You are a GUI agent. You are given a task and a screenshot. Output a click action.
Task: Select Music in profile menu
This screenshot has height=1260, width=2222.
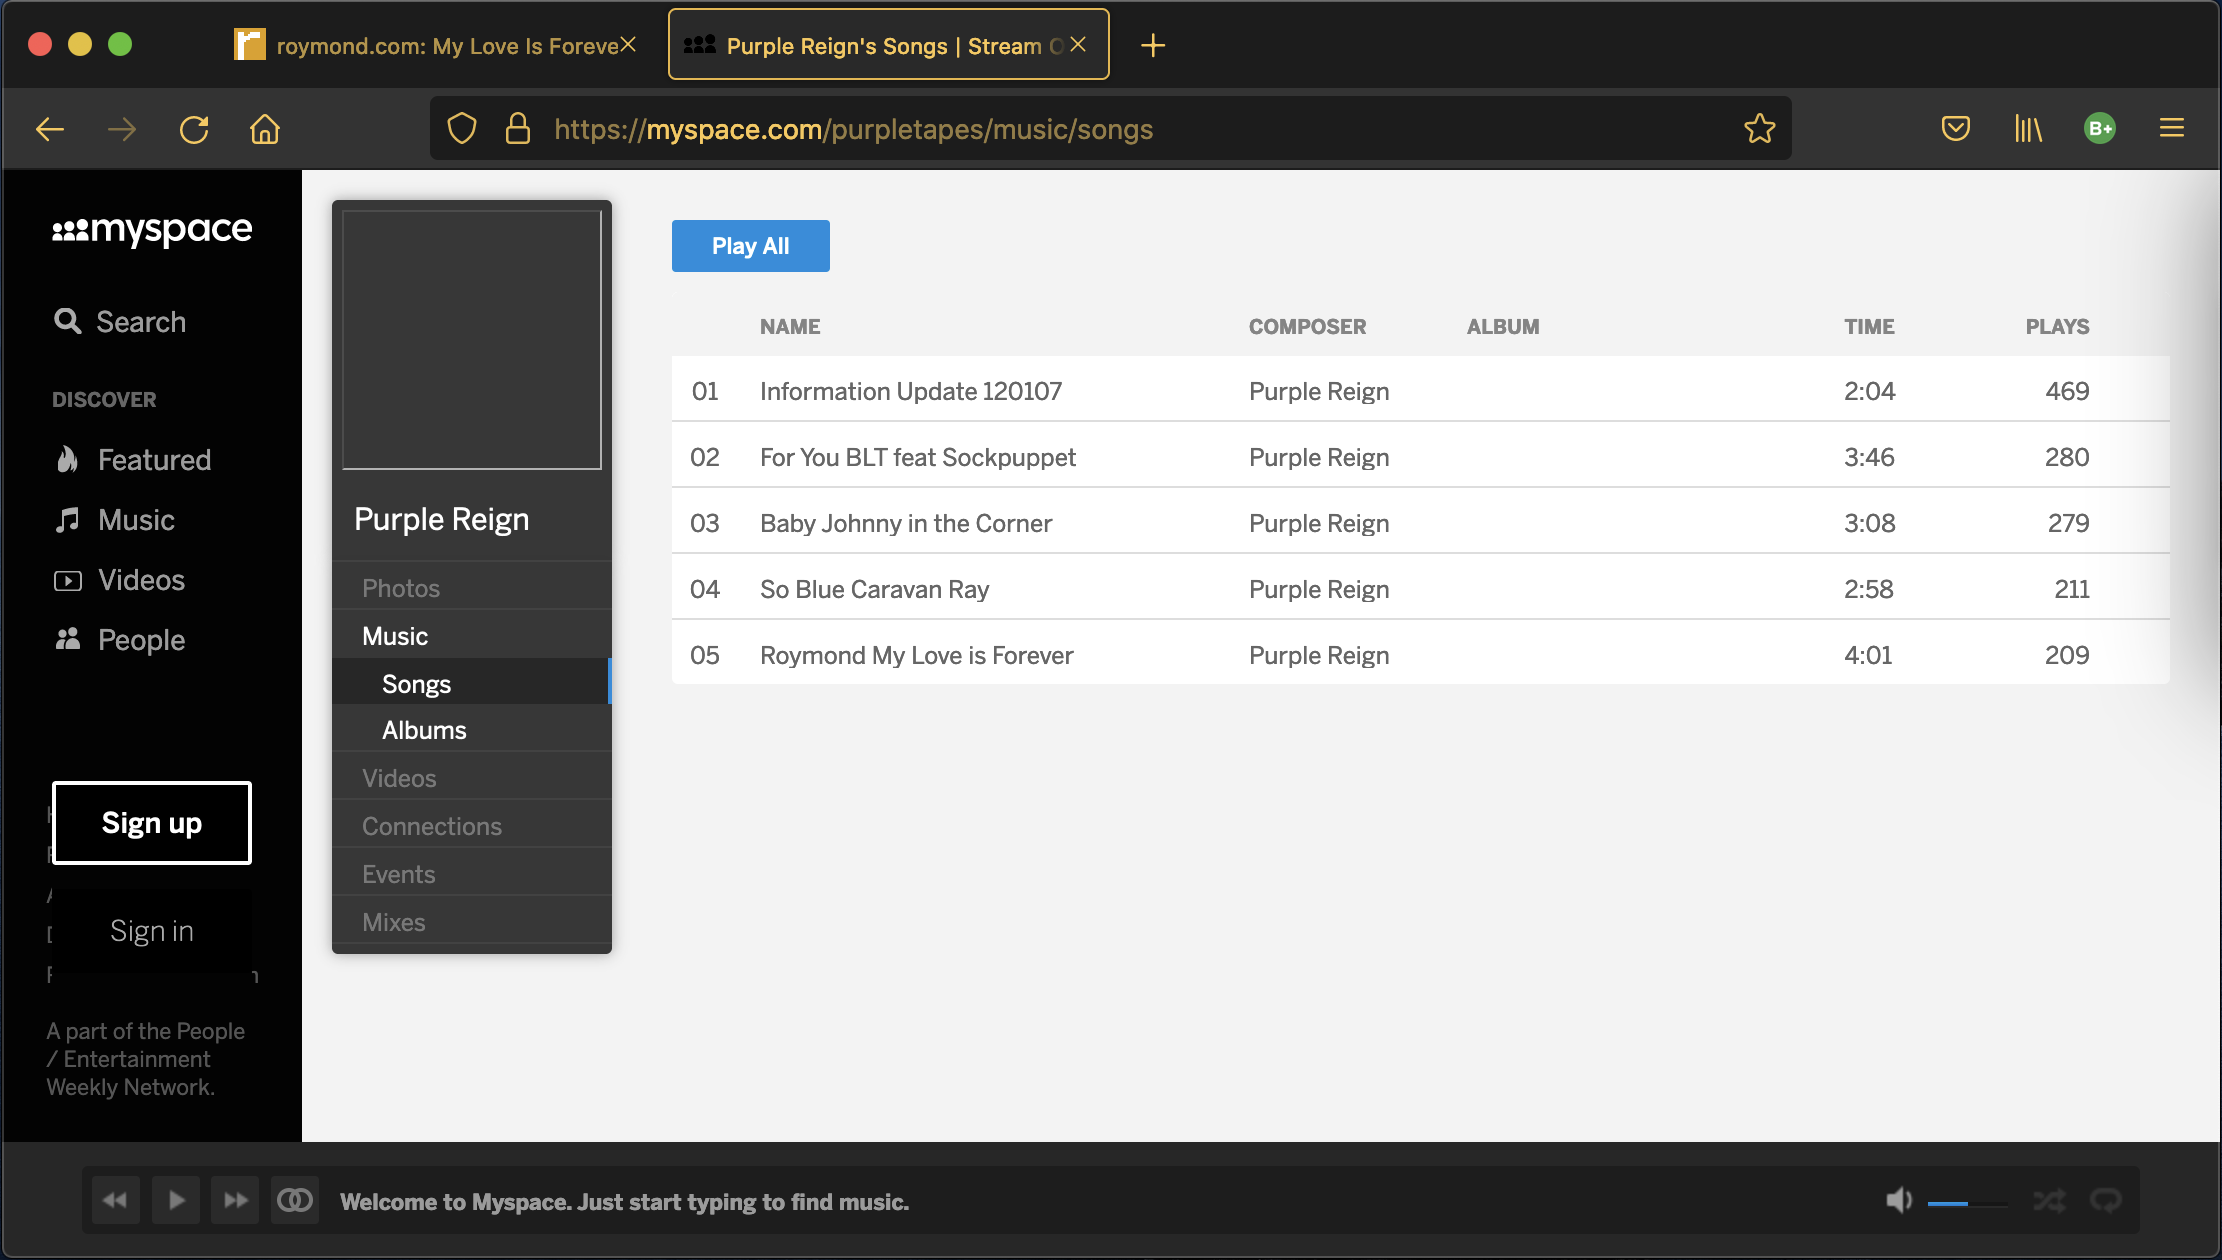click(472, 636)
